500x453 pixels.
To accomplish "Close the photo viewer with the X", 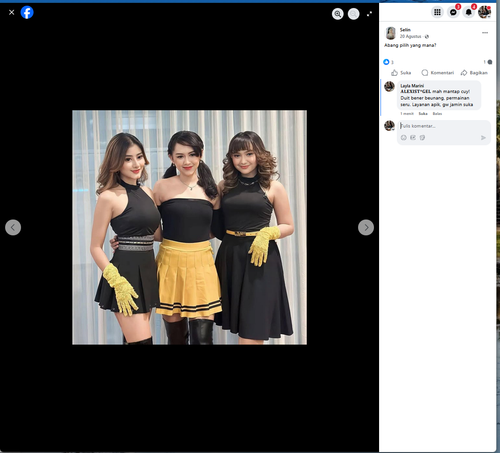I will tap(12, 13).
